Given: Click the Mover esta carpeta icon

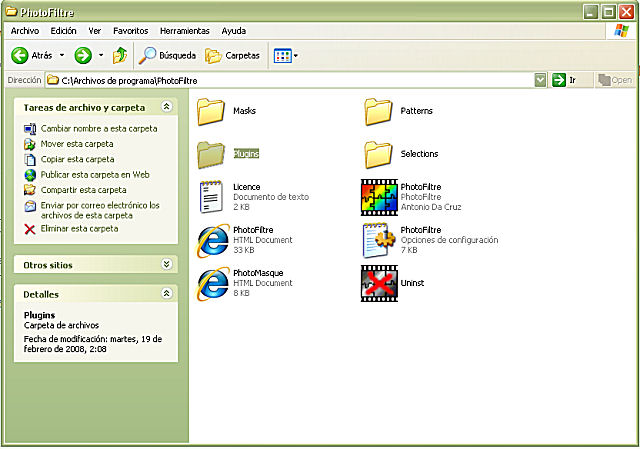Looking at the screenshot, I should 30,144.
